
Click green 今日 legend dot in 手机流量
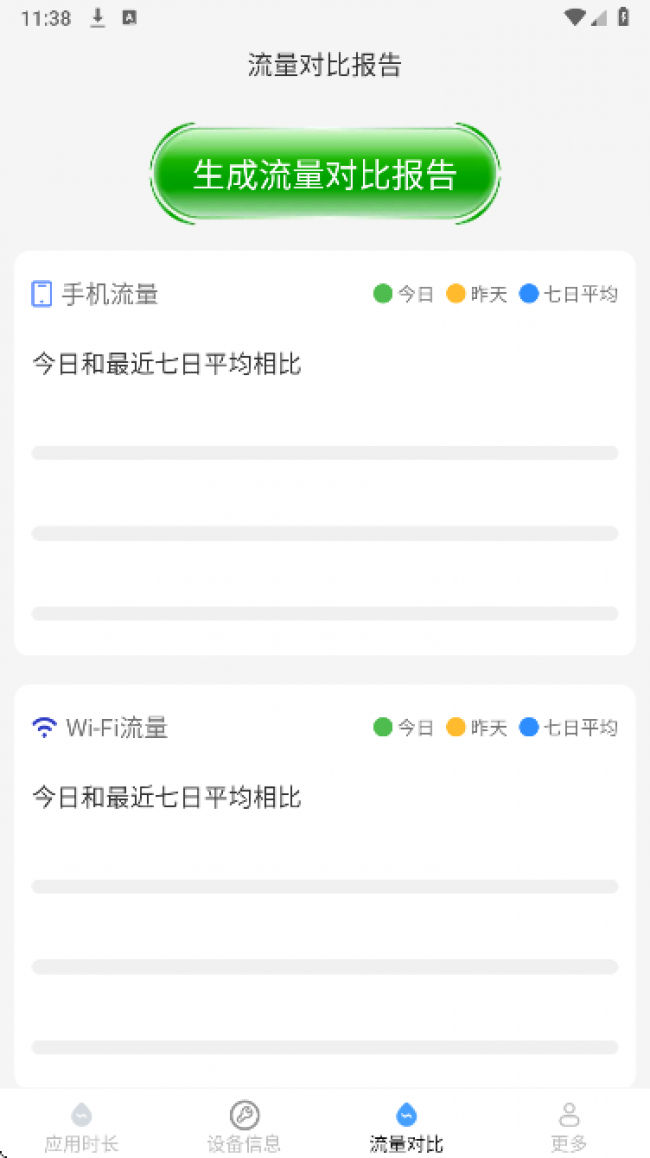click(x=382, y=294)
